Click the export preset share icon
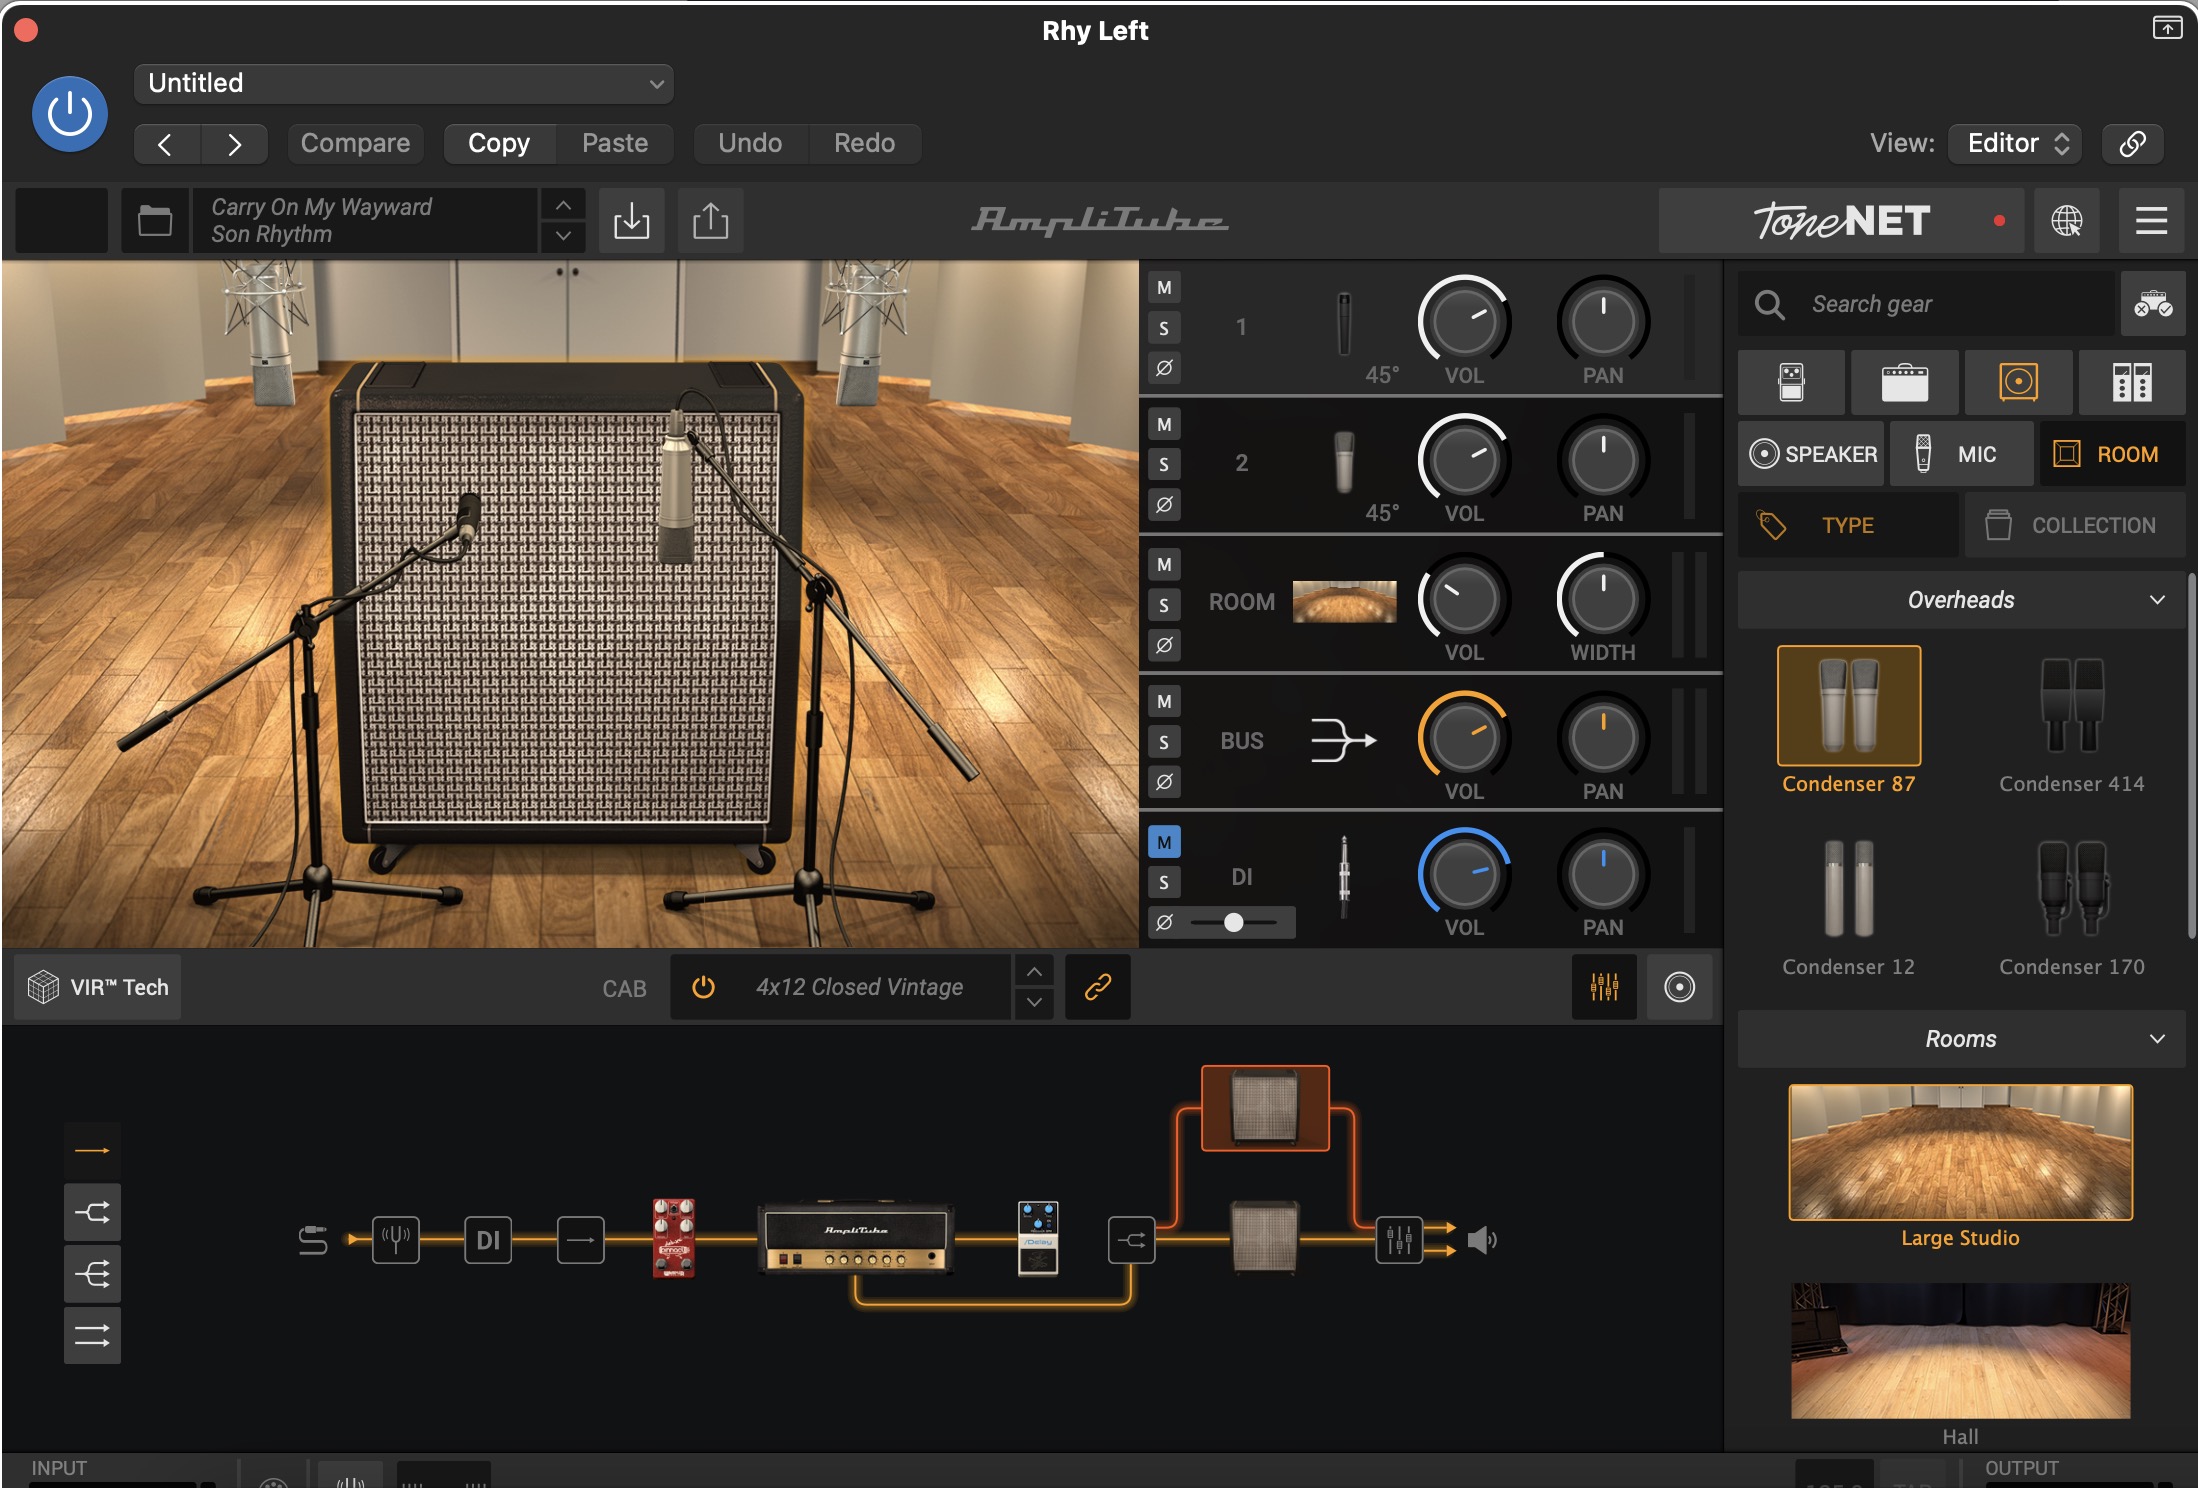The image size is (2198, 1488). click(x=710, y=221)
